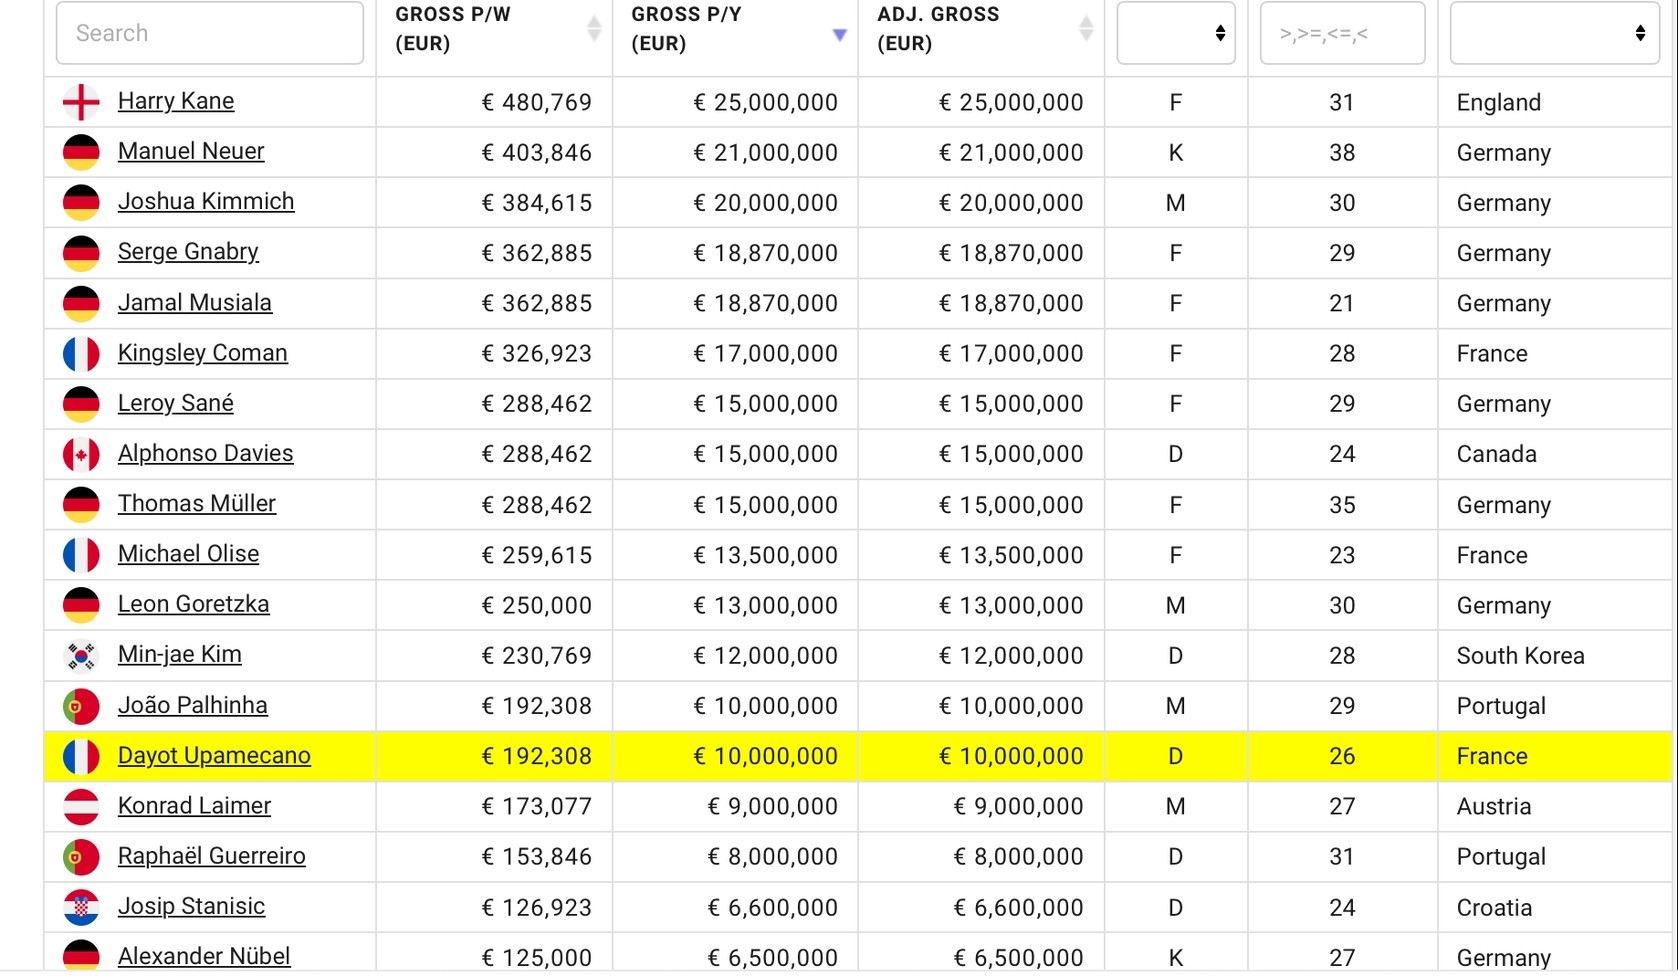
Task: Click the France flag next to Kingsley Coman
Action: click(81, 354)
